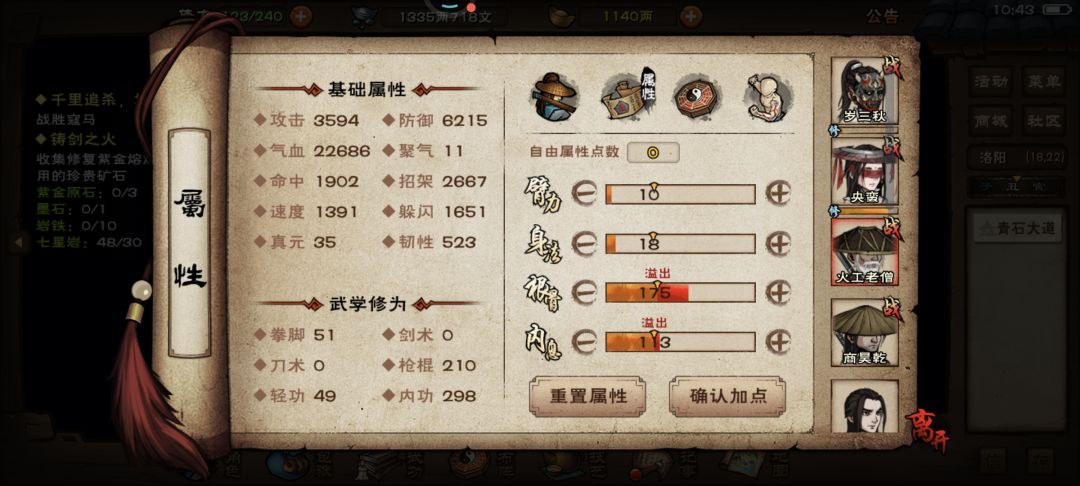Select character 商昊乾 portrait

click(x=865, y=332)
